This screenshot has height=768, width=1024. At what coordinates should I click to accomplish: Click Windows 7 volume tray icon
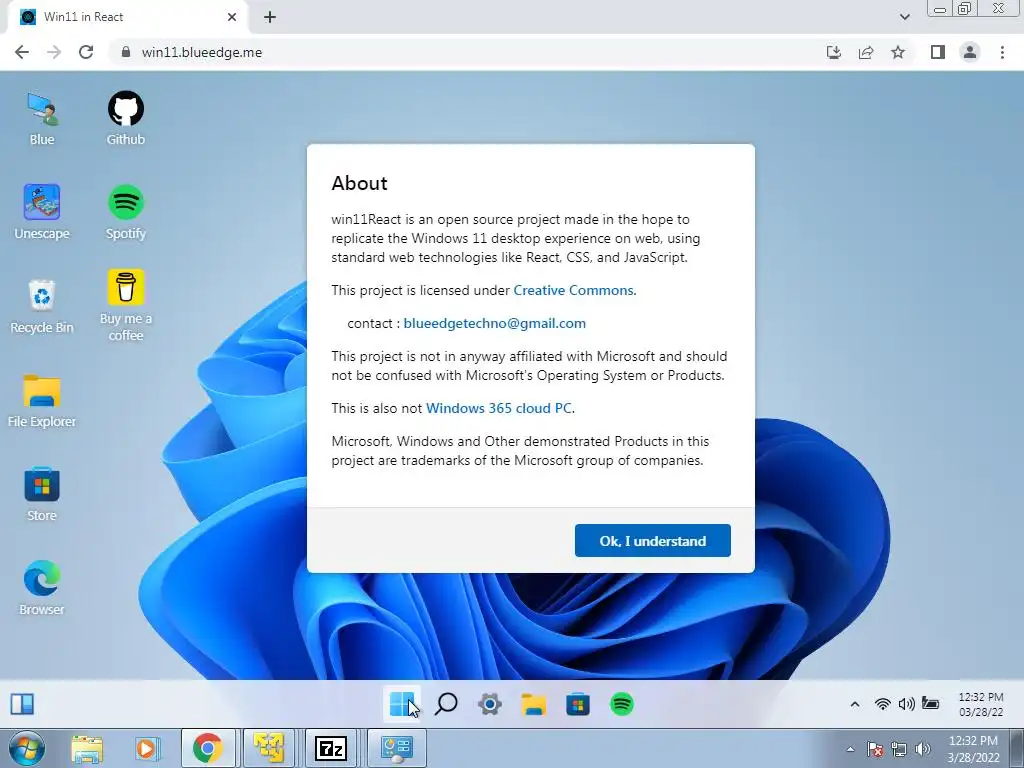coord(923,749)
